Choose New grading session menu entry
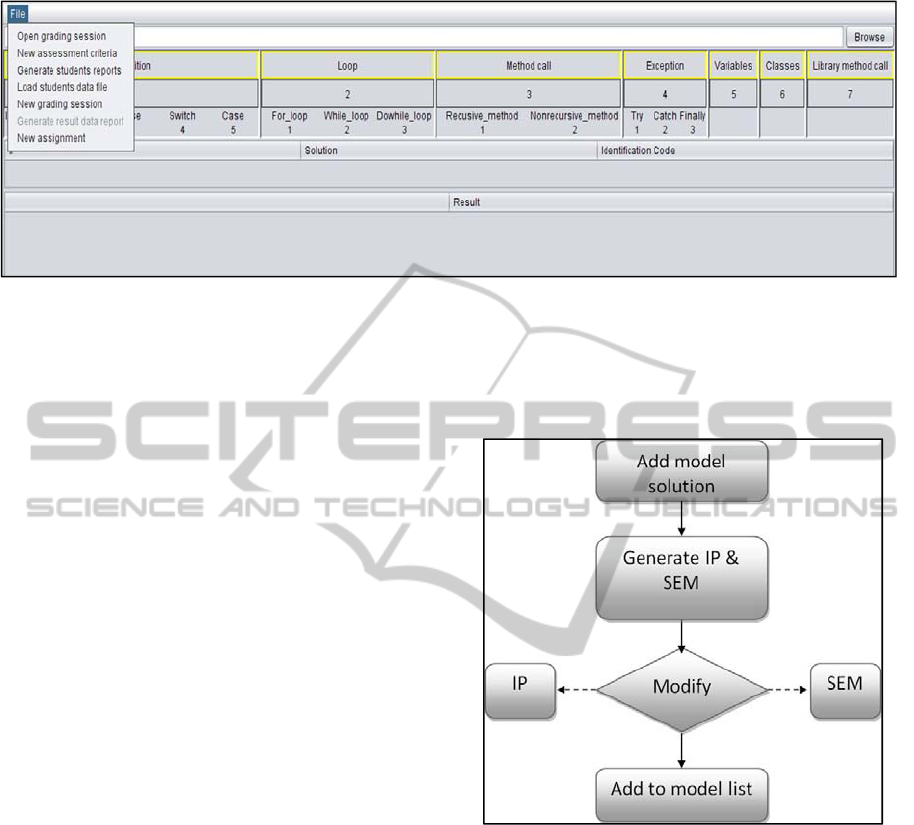 [59, 104]
